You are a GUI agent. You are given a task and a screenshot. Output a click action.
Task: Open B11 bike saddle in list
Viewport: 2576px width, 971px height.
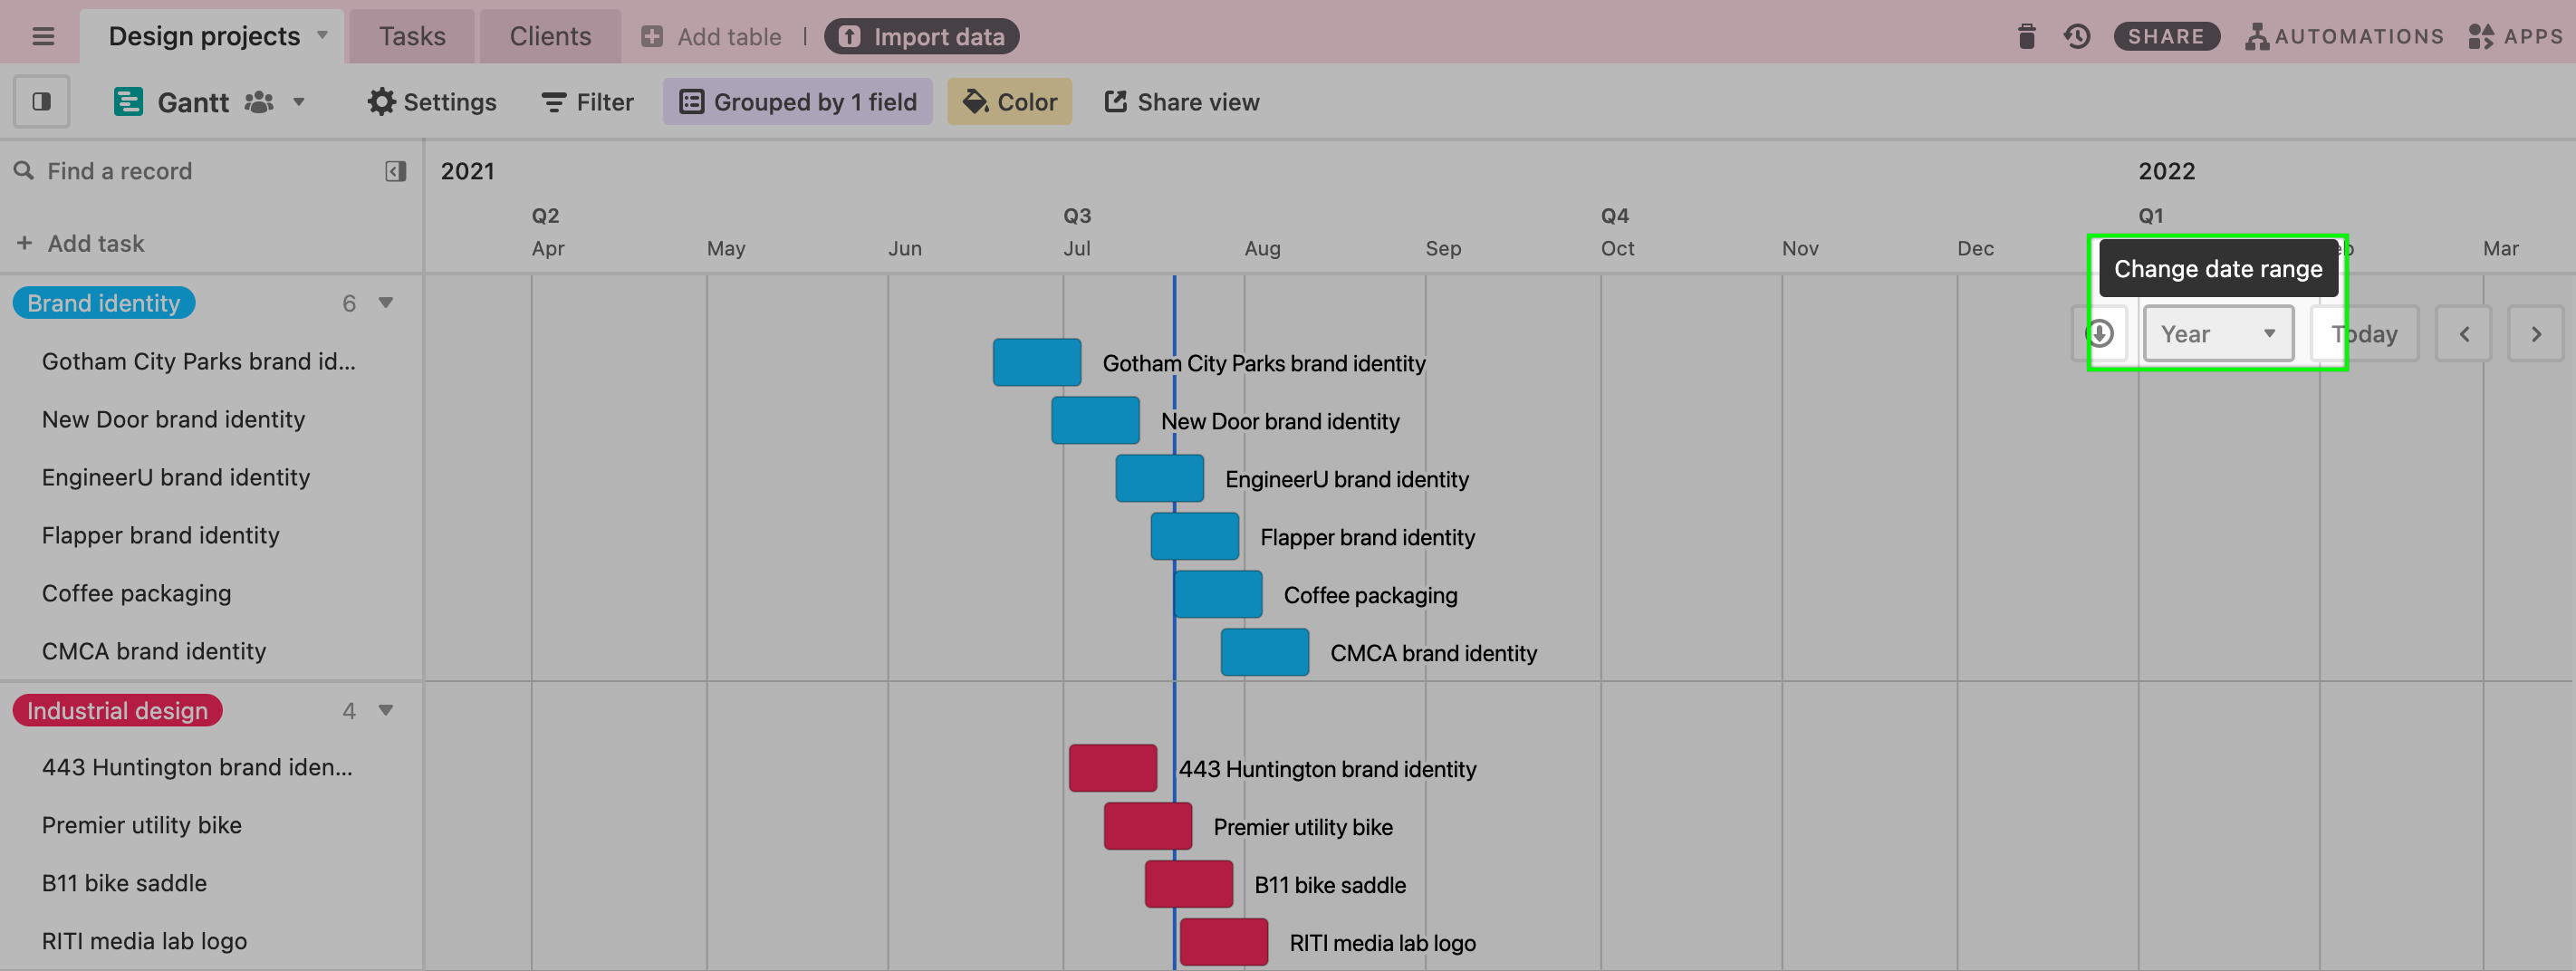[x=125, y=883]
